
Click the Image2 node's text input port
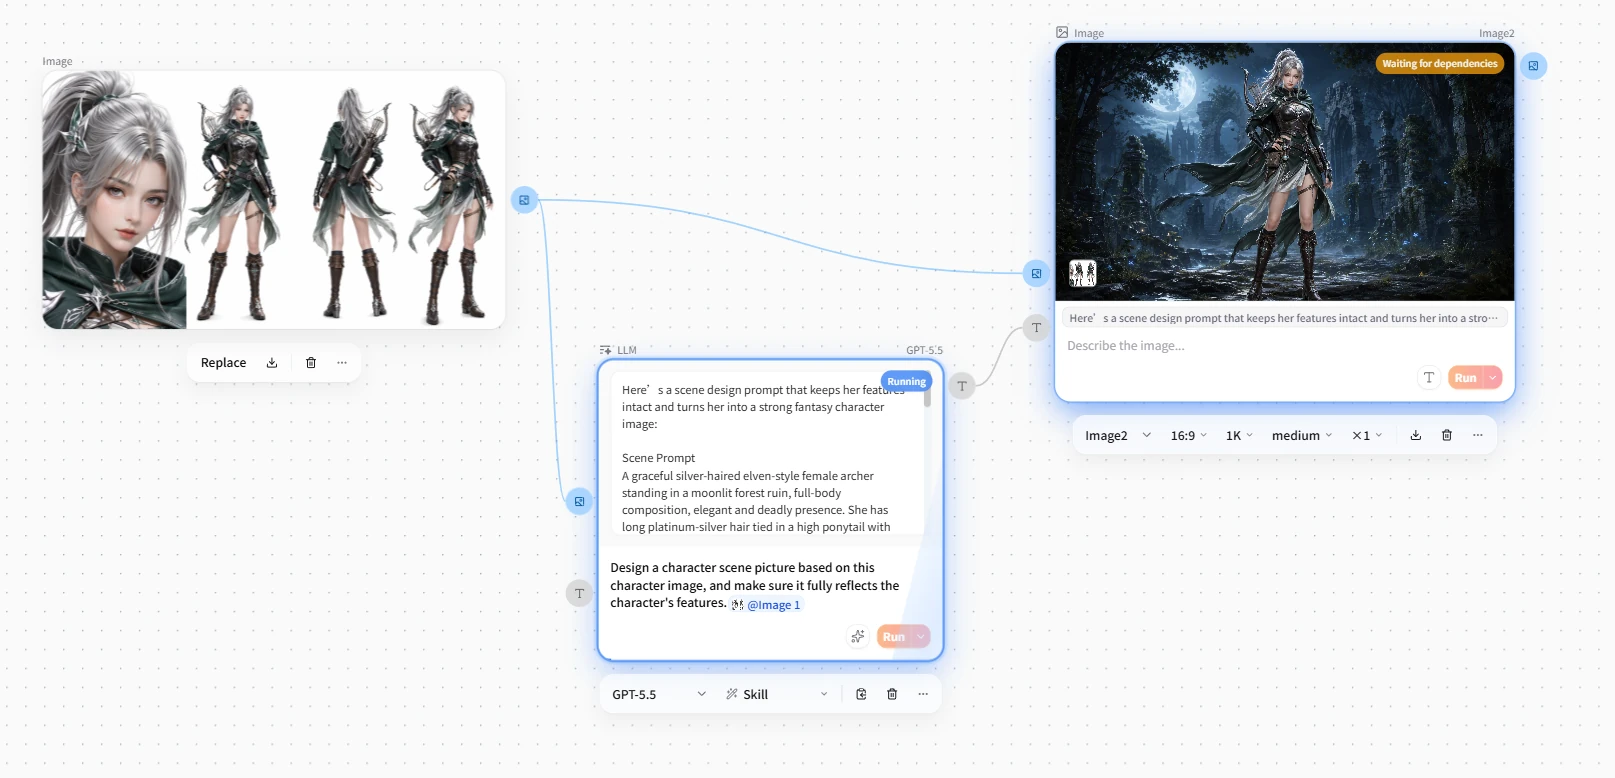click(x=1036, y=328)
